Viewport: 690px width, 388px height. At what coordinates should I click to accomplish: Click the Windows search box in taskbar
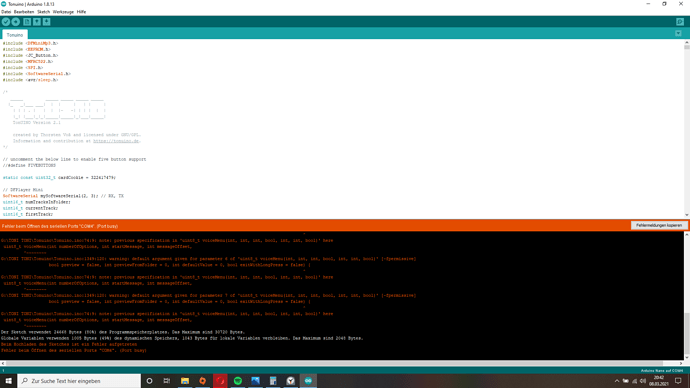point(79,381)
